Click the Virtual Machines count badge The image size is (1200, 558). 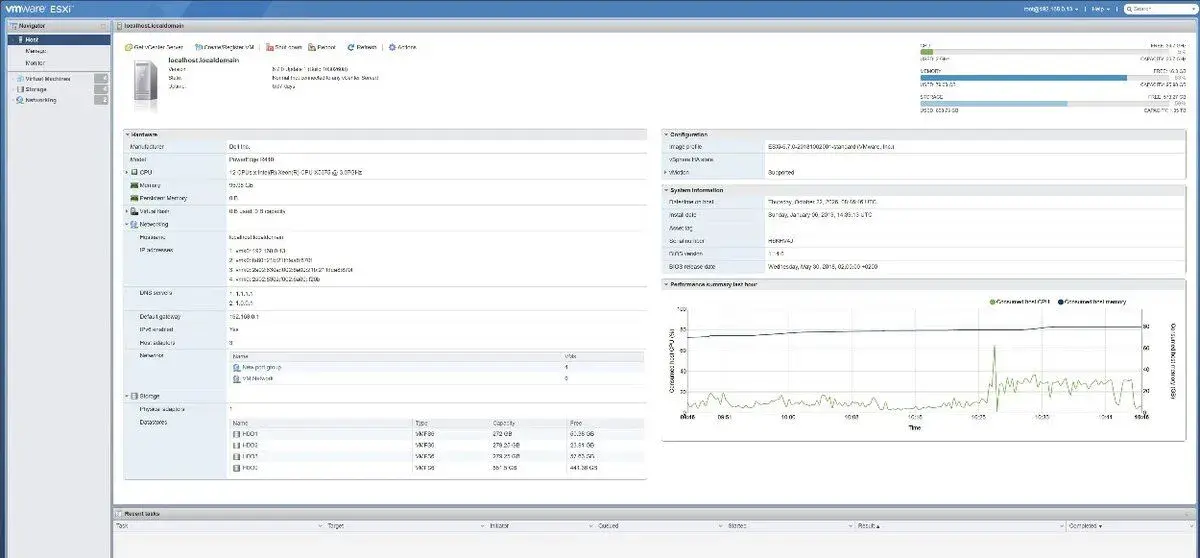click(x=101, y=77)
